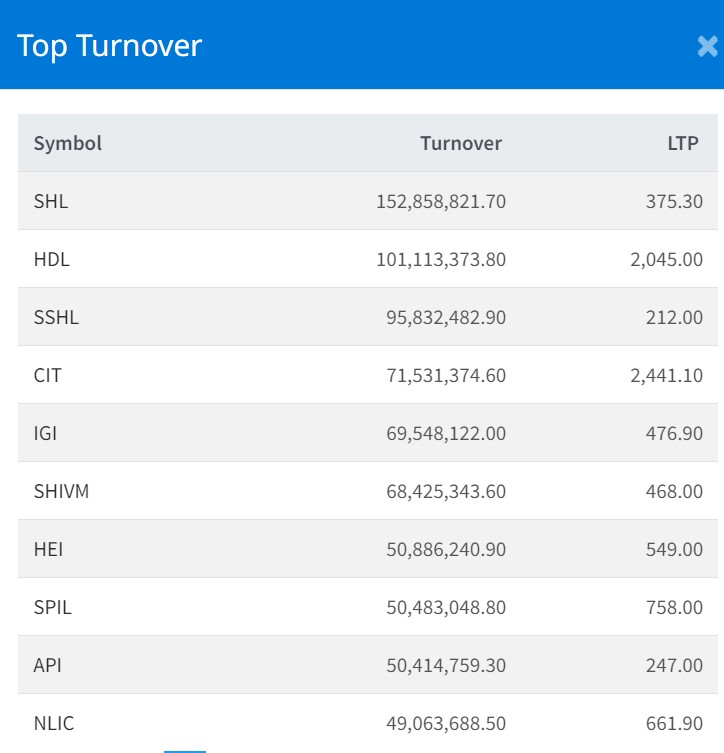
Task: Open the SPIL symbol
Action: 53,607
